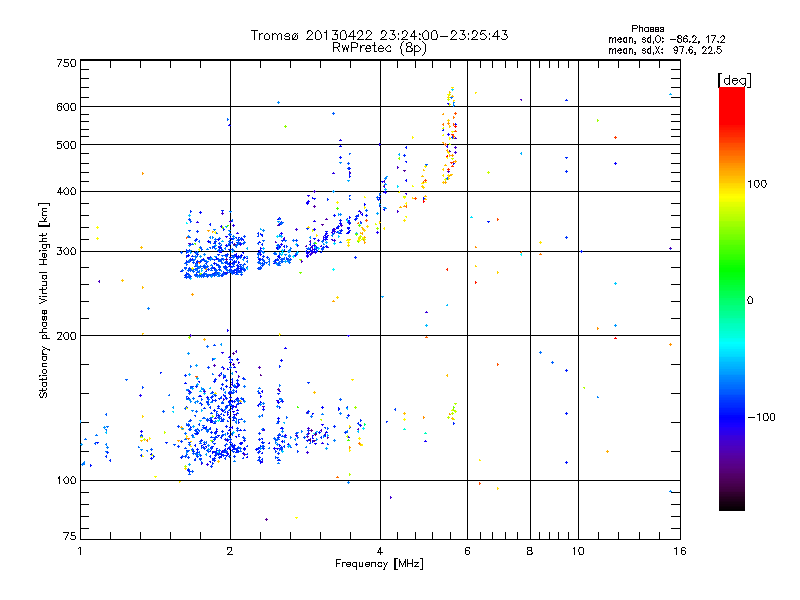The image size is (800, 600).
Task: Click the 'Stationary phase Virtual Height [km]' axis label
Action: tap(43, 301)
